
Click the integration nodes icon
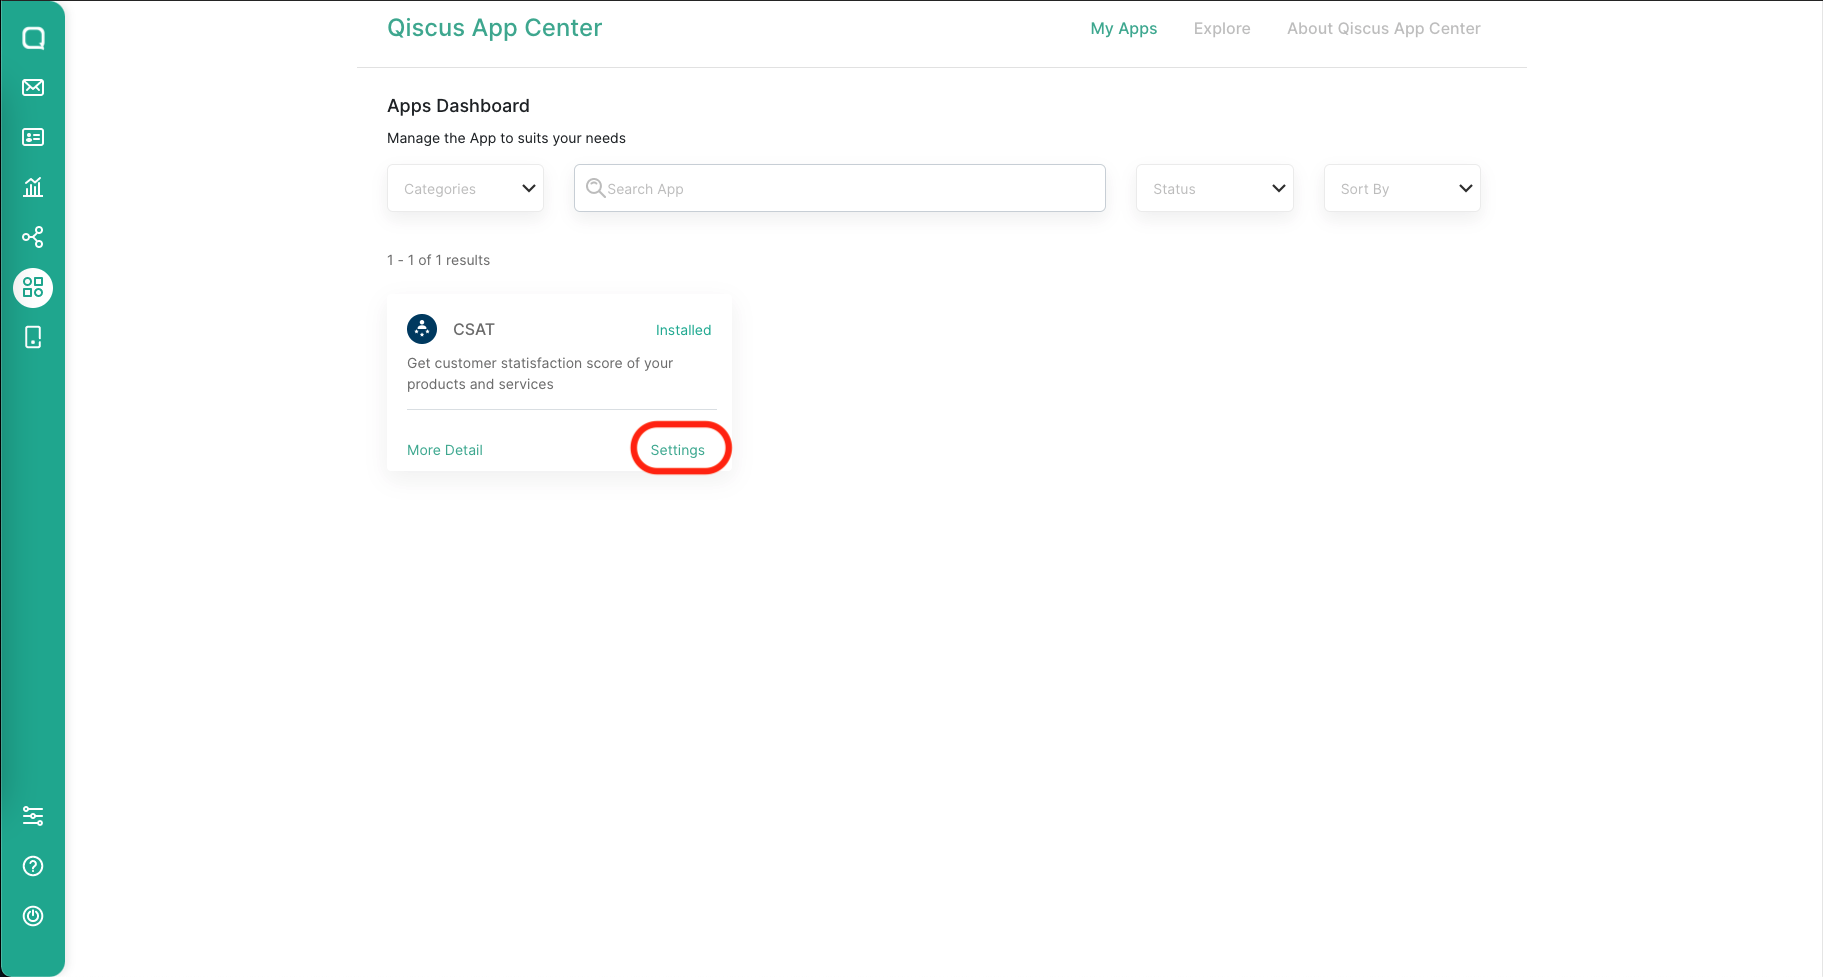[x=33, y=237]
